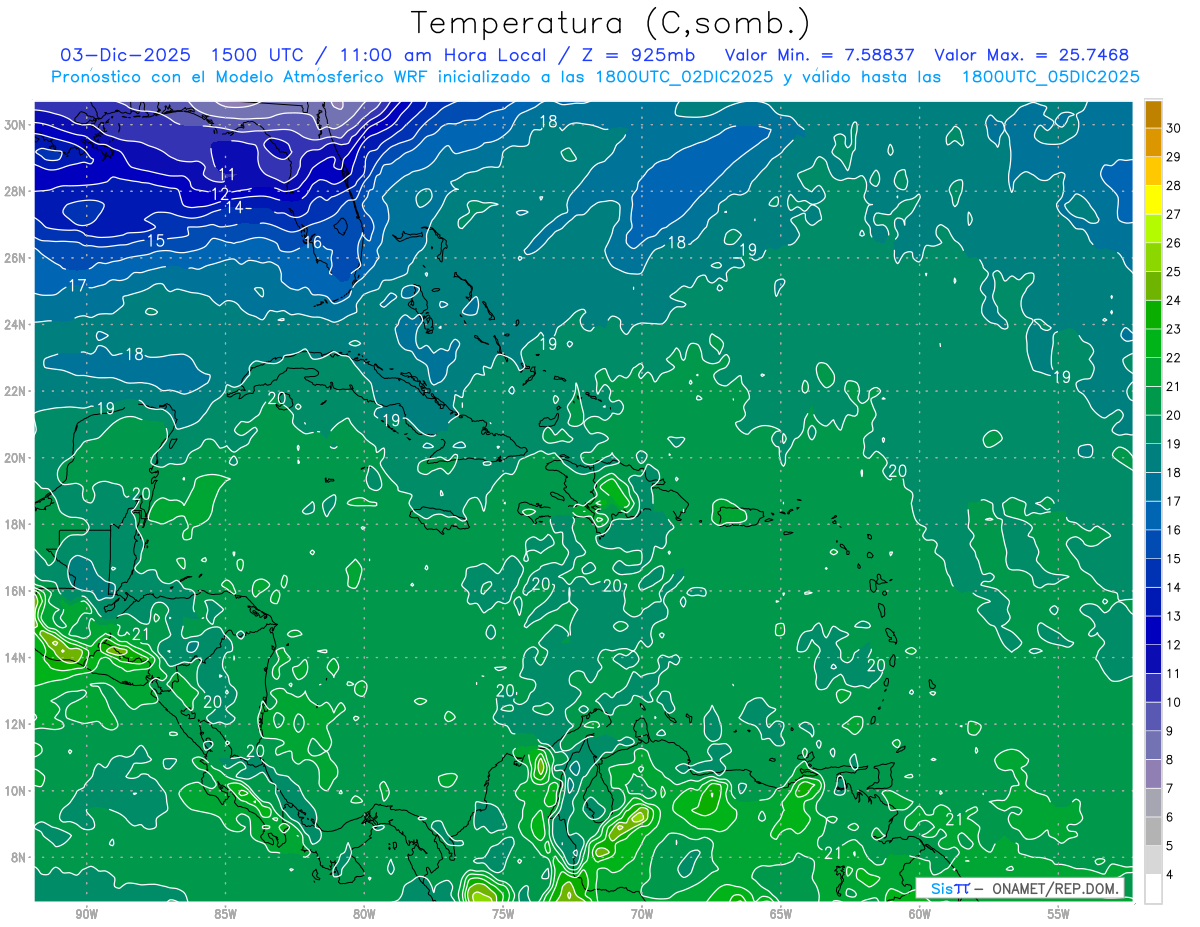Screen dimensions: 1200x927
Task: Click the color legend value 13
Action: click(x=1174, y=616)
